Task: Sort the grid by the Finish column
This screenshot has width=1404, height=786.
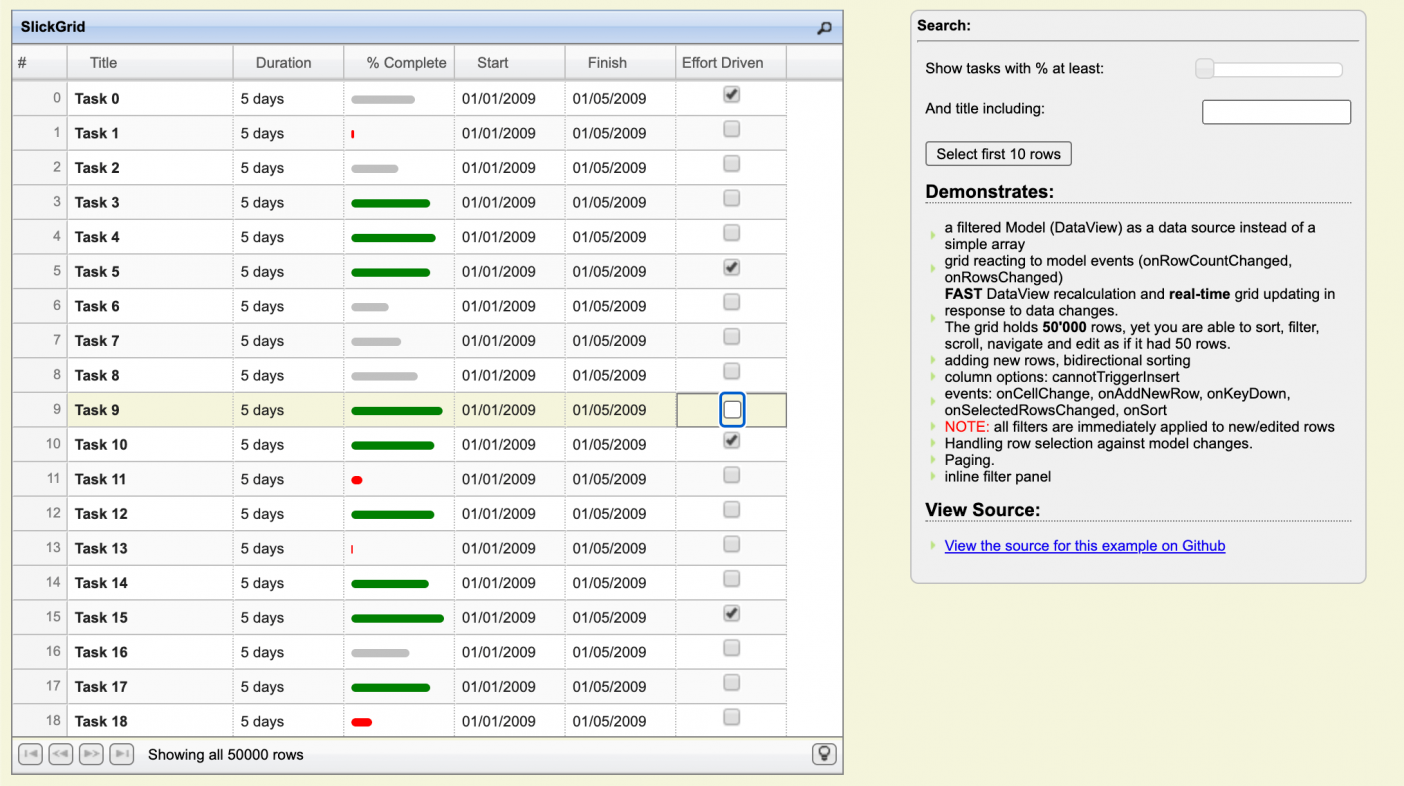Action: pos(607,62)
